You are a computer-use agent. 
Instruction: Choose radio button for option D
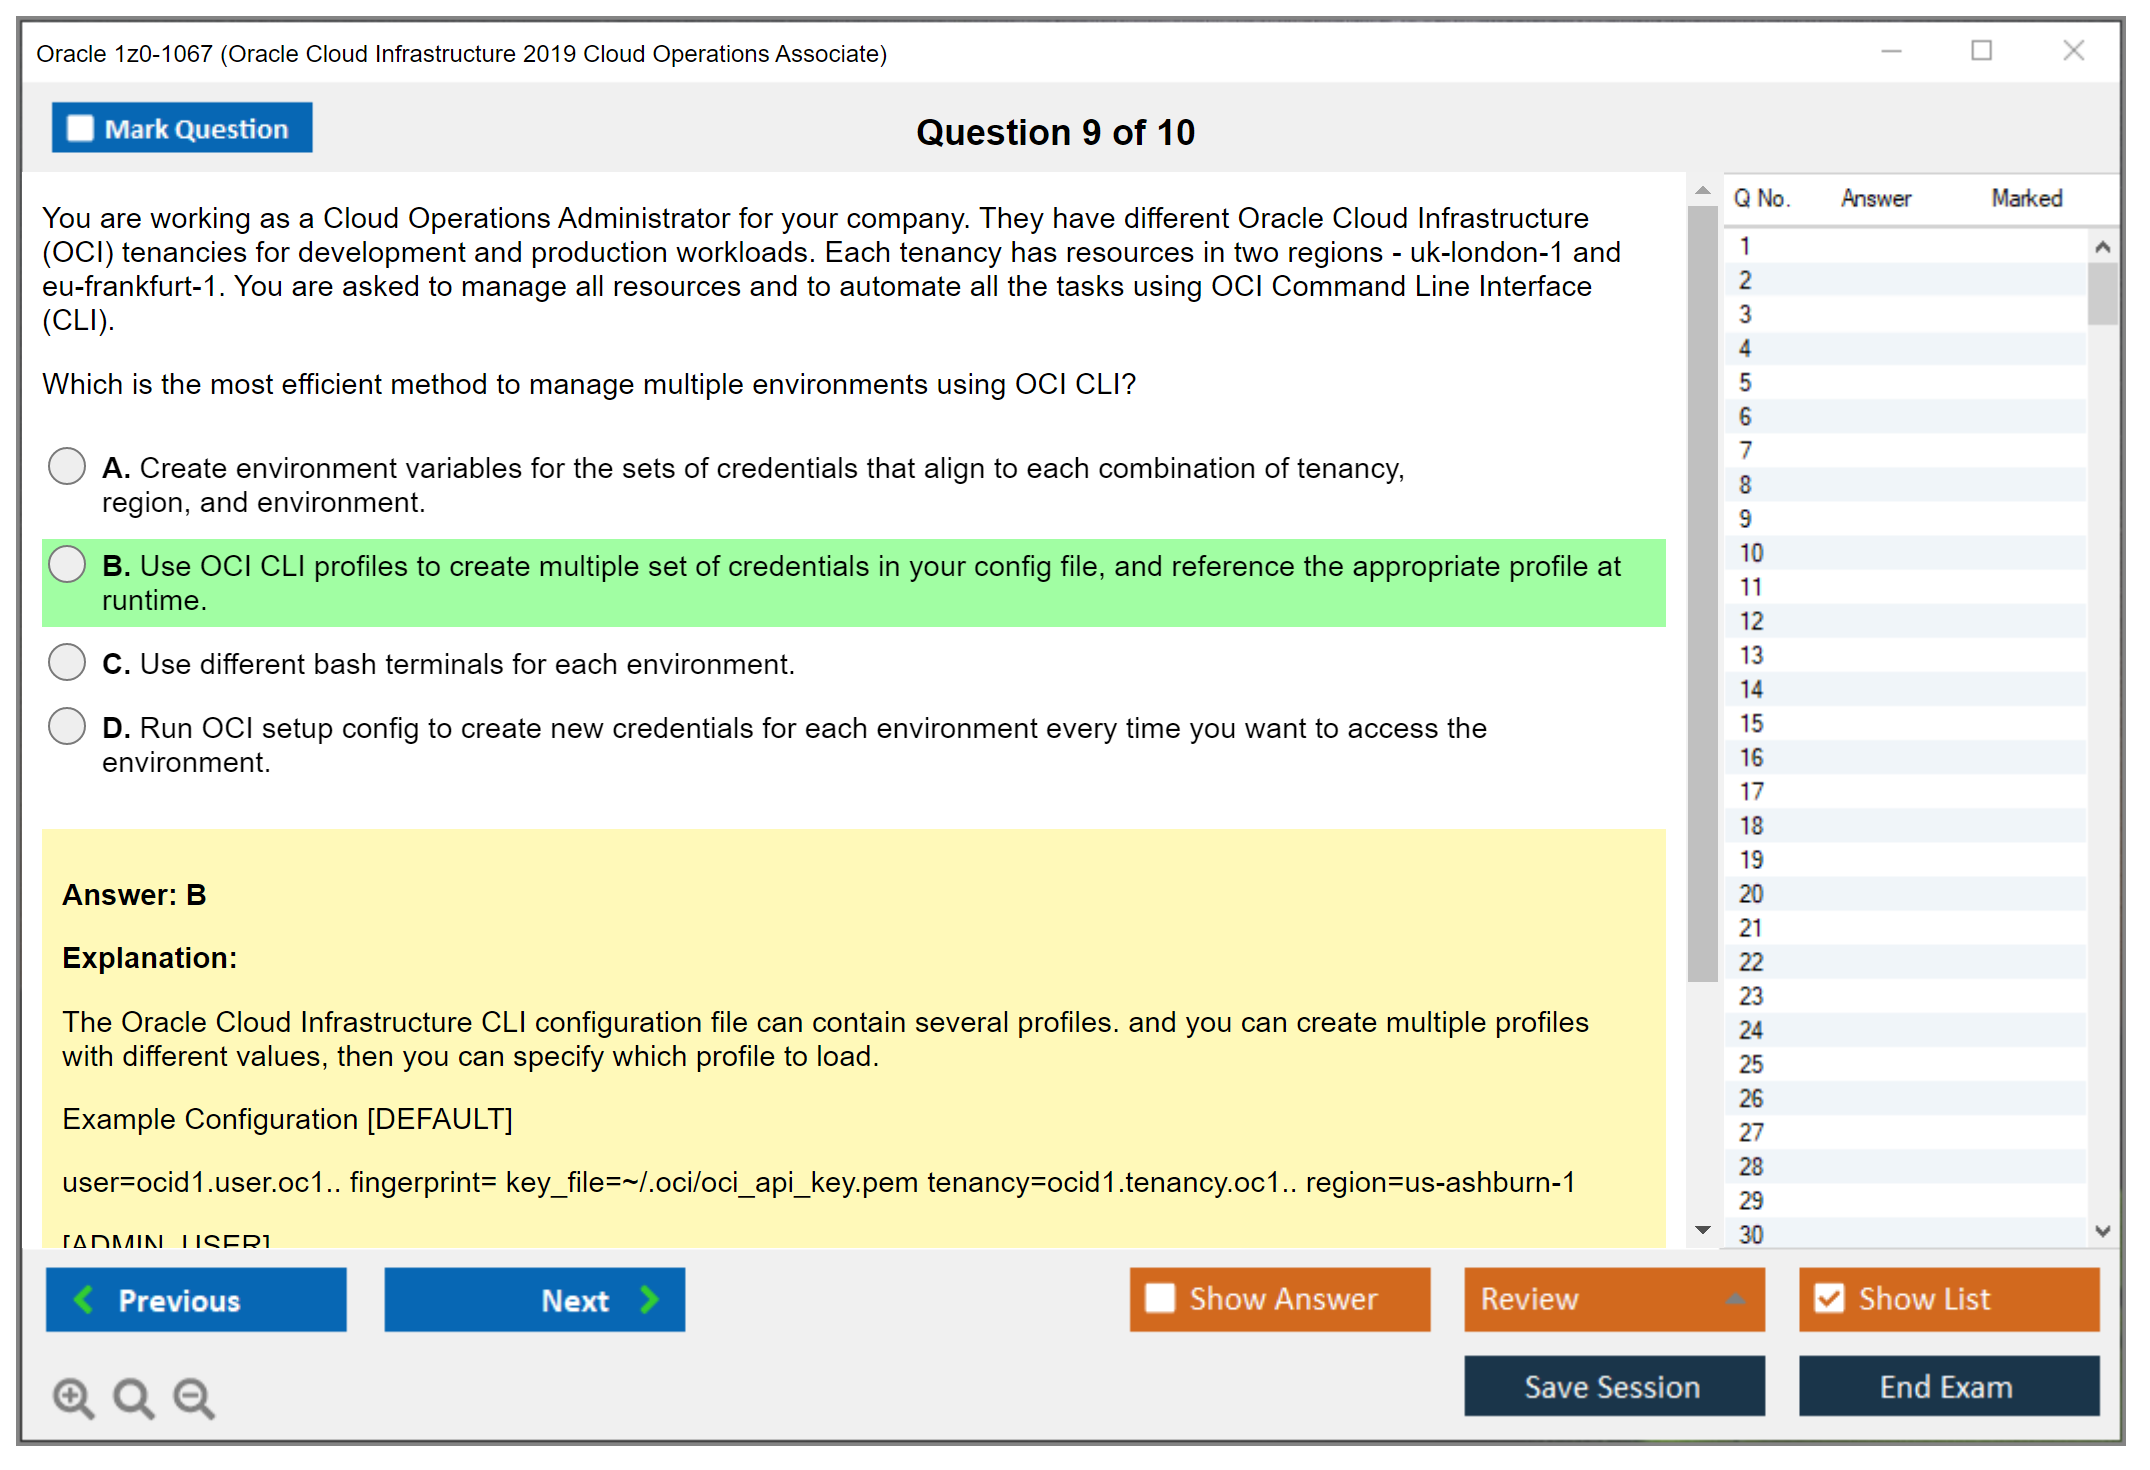[67, 726]
